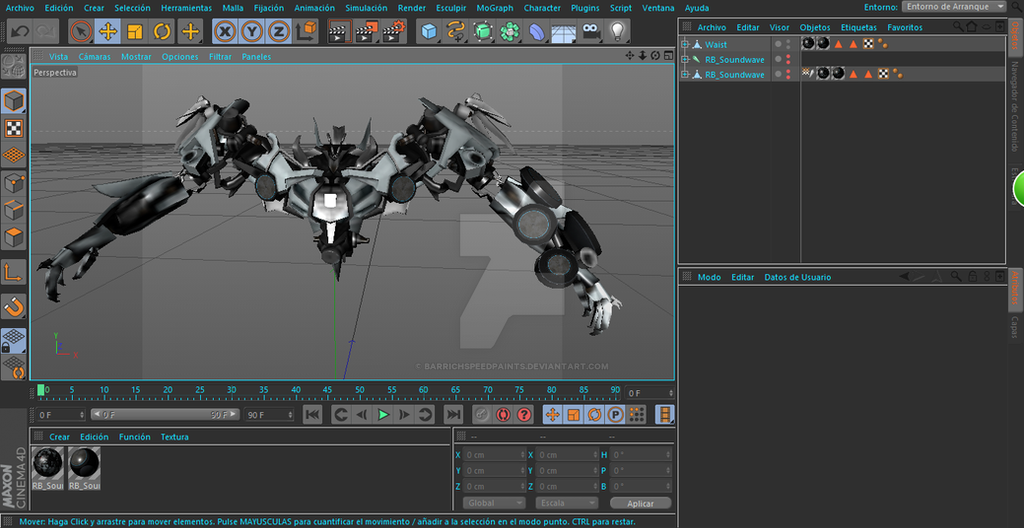Open the Escala size mode dropdown

(x=567, y=503)
